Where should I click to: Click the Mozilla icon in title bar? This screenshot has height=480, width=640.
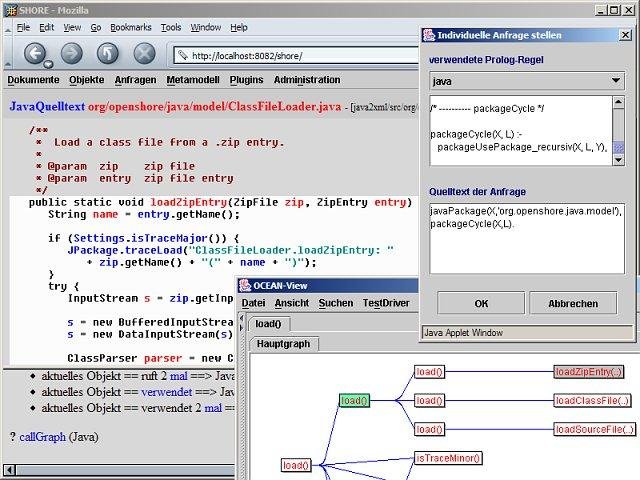(x=11, y=10)
